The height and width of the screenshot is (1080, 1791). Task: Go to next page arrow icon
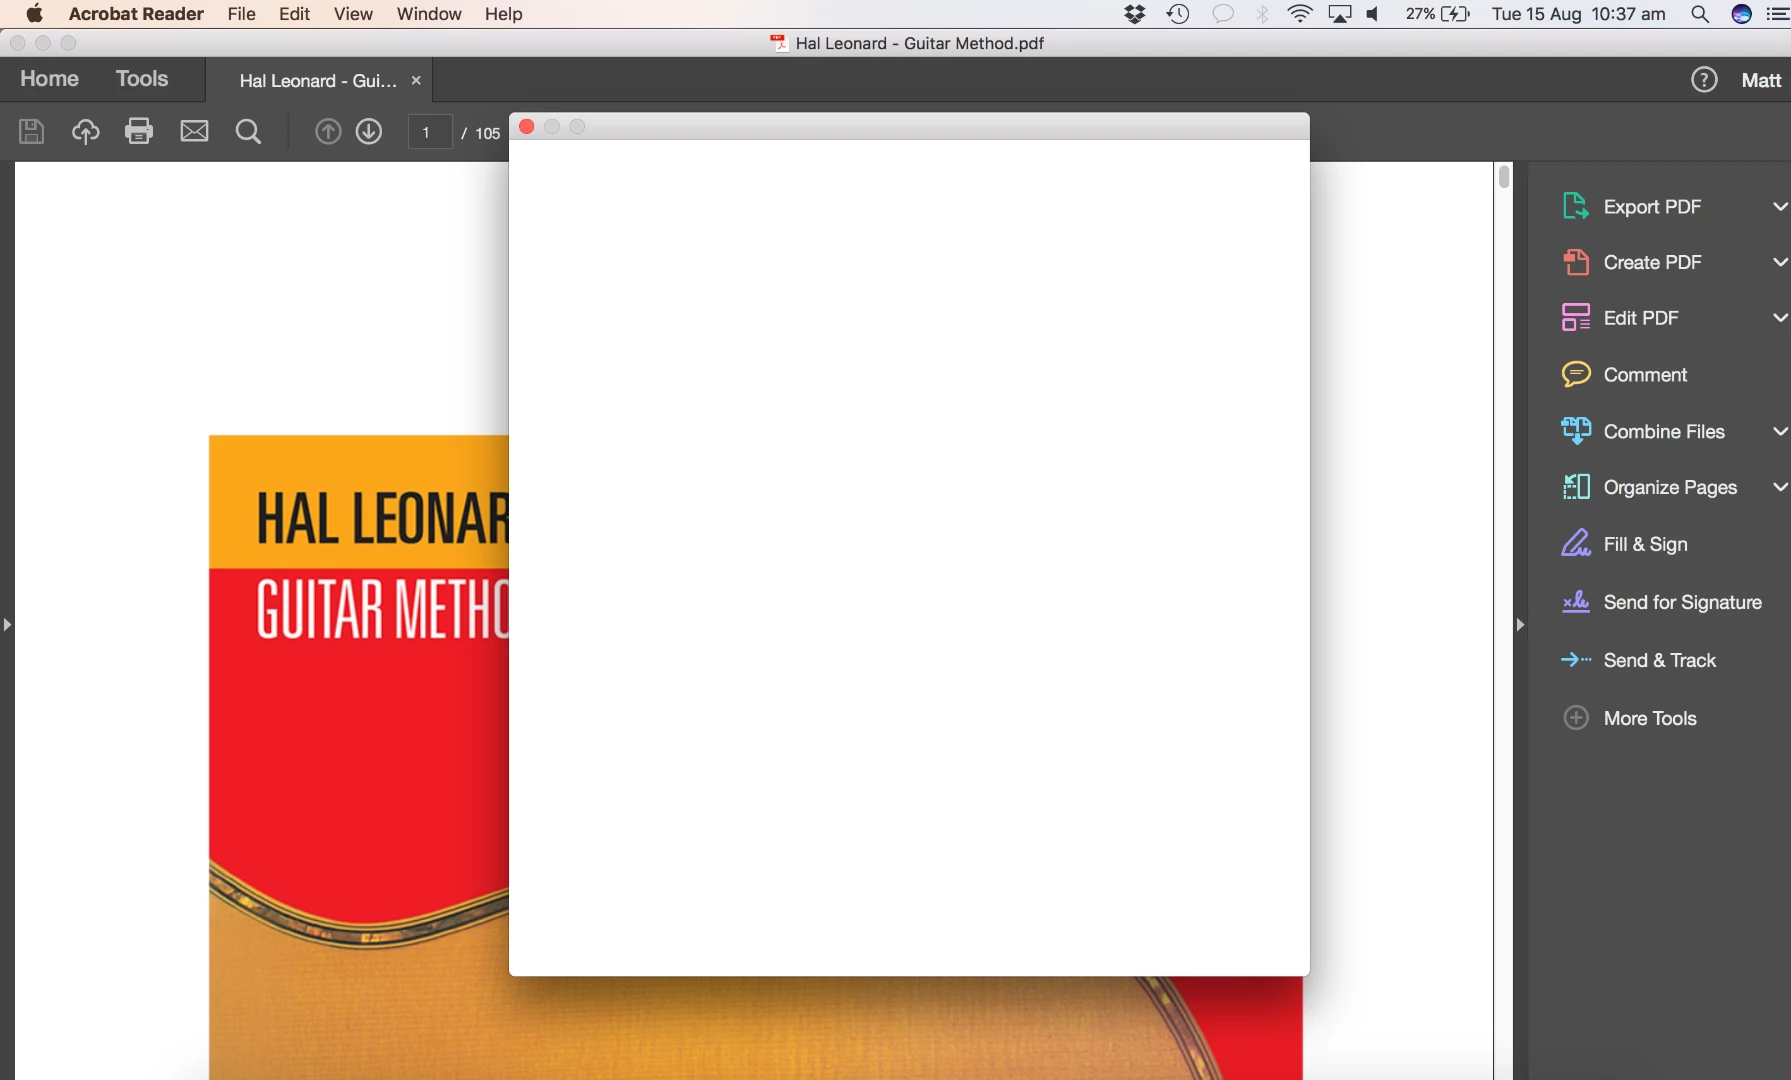369,131
